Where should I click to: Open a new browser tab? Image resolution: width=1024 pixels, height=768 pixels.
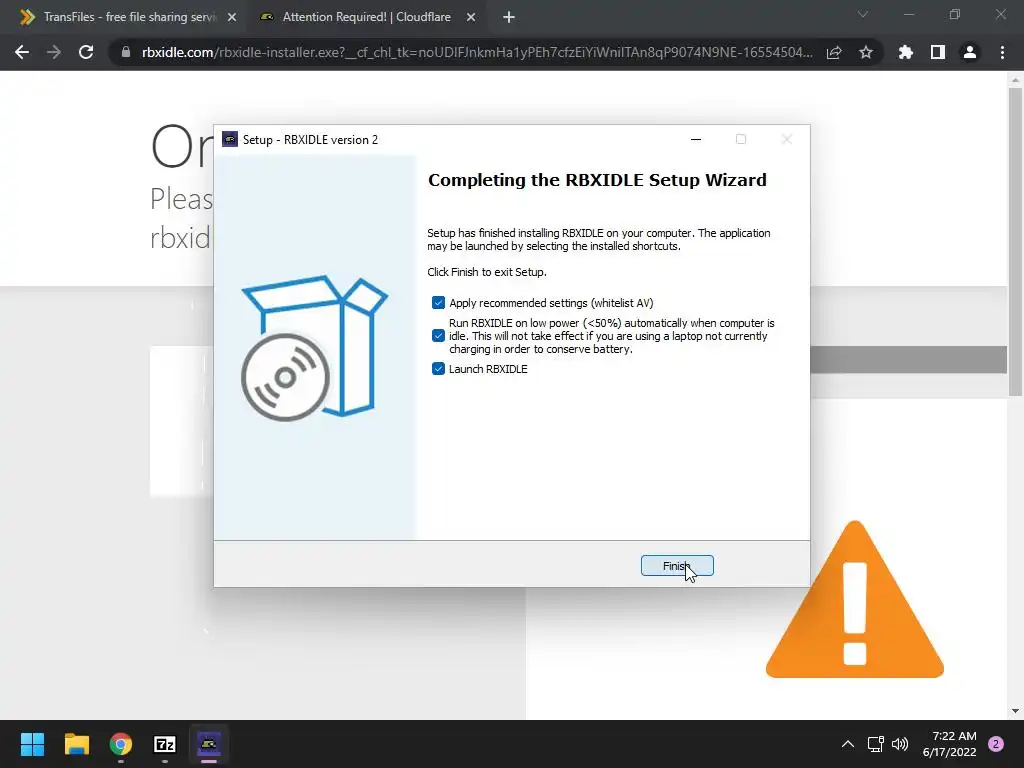pos(509,18)
